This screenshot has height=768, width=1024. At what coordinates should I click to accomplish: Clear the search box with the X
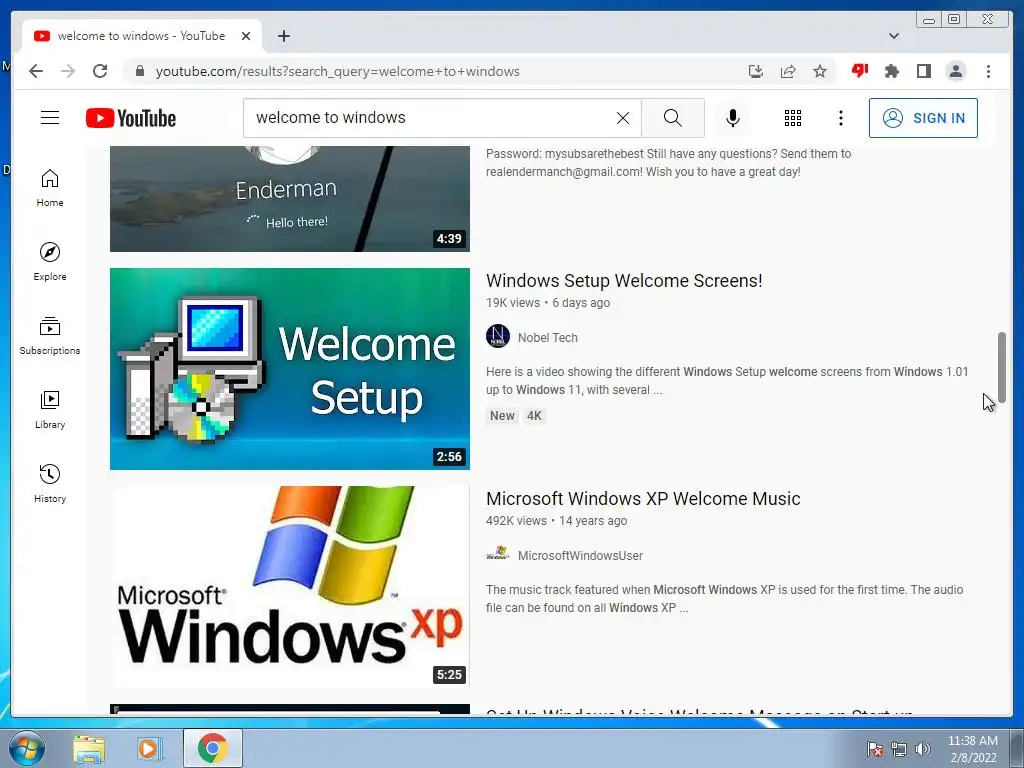623,118
